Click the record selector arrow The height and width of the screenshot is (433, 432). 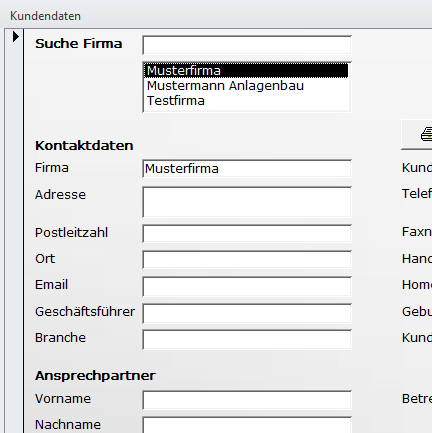pyautogui.click(x=15, y=36)
